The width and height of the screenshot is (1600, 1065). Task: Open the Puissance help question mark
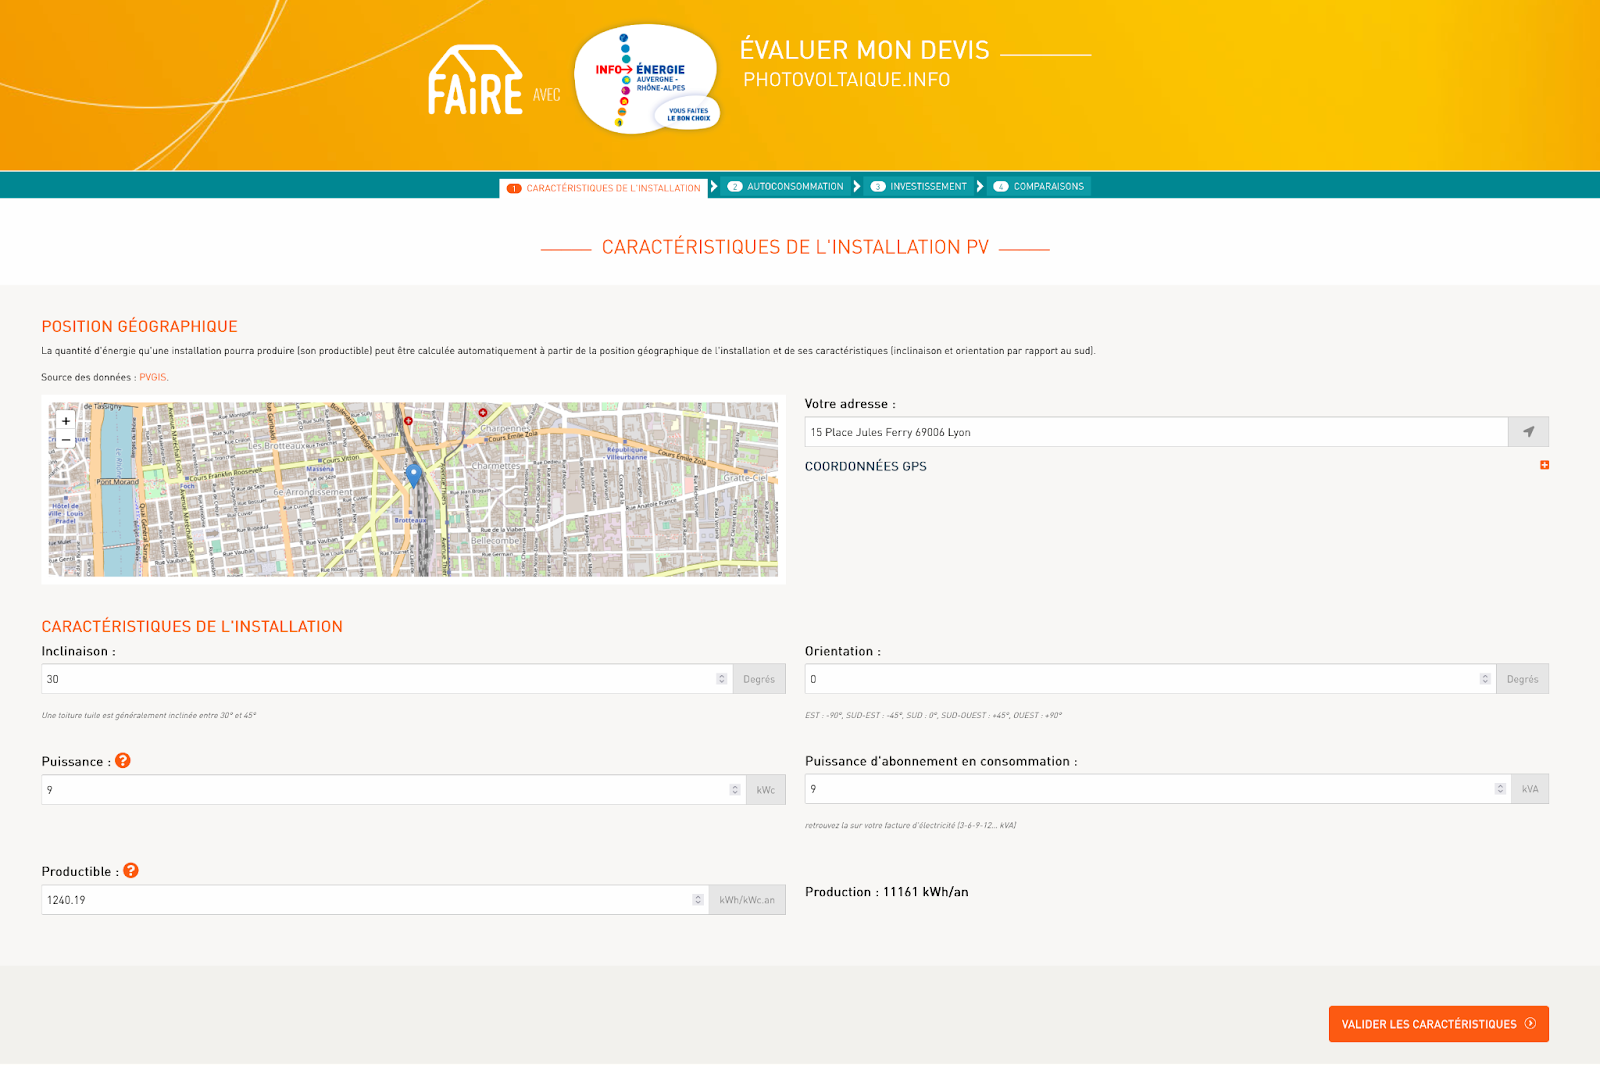[x=123, y=761]
